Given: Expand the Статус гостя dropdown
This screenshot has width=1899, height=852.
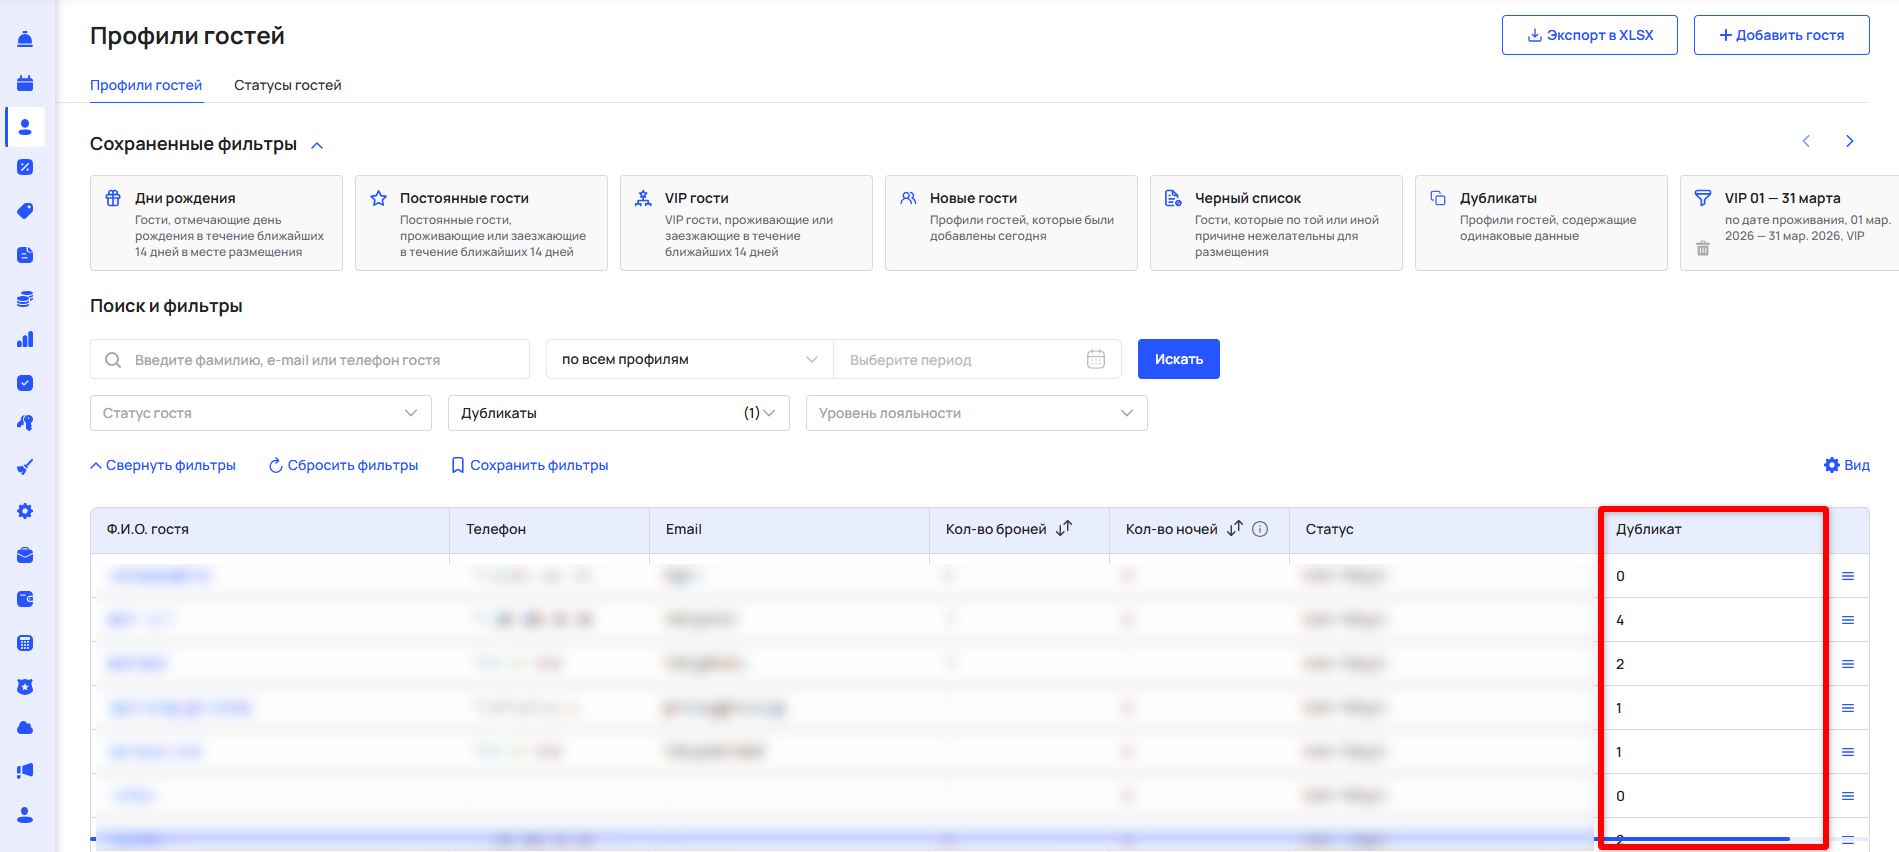Looking at the screenshot, I should click(260, 413).
